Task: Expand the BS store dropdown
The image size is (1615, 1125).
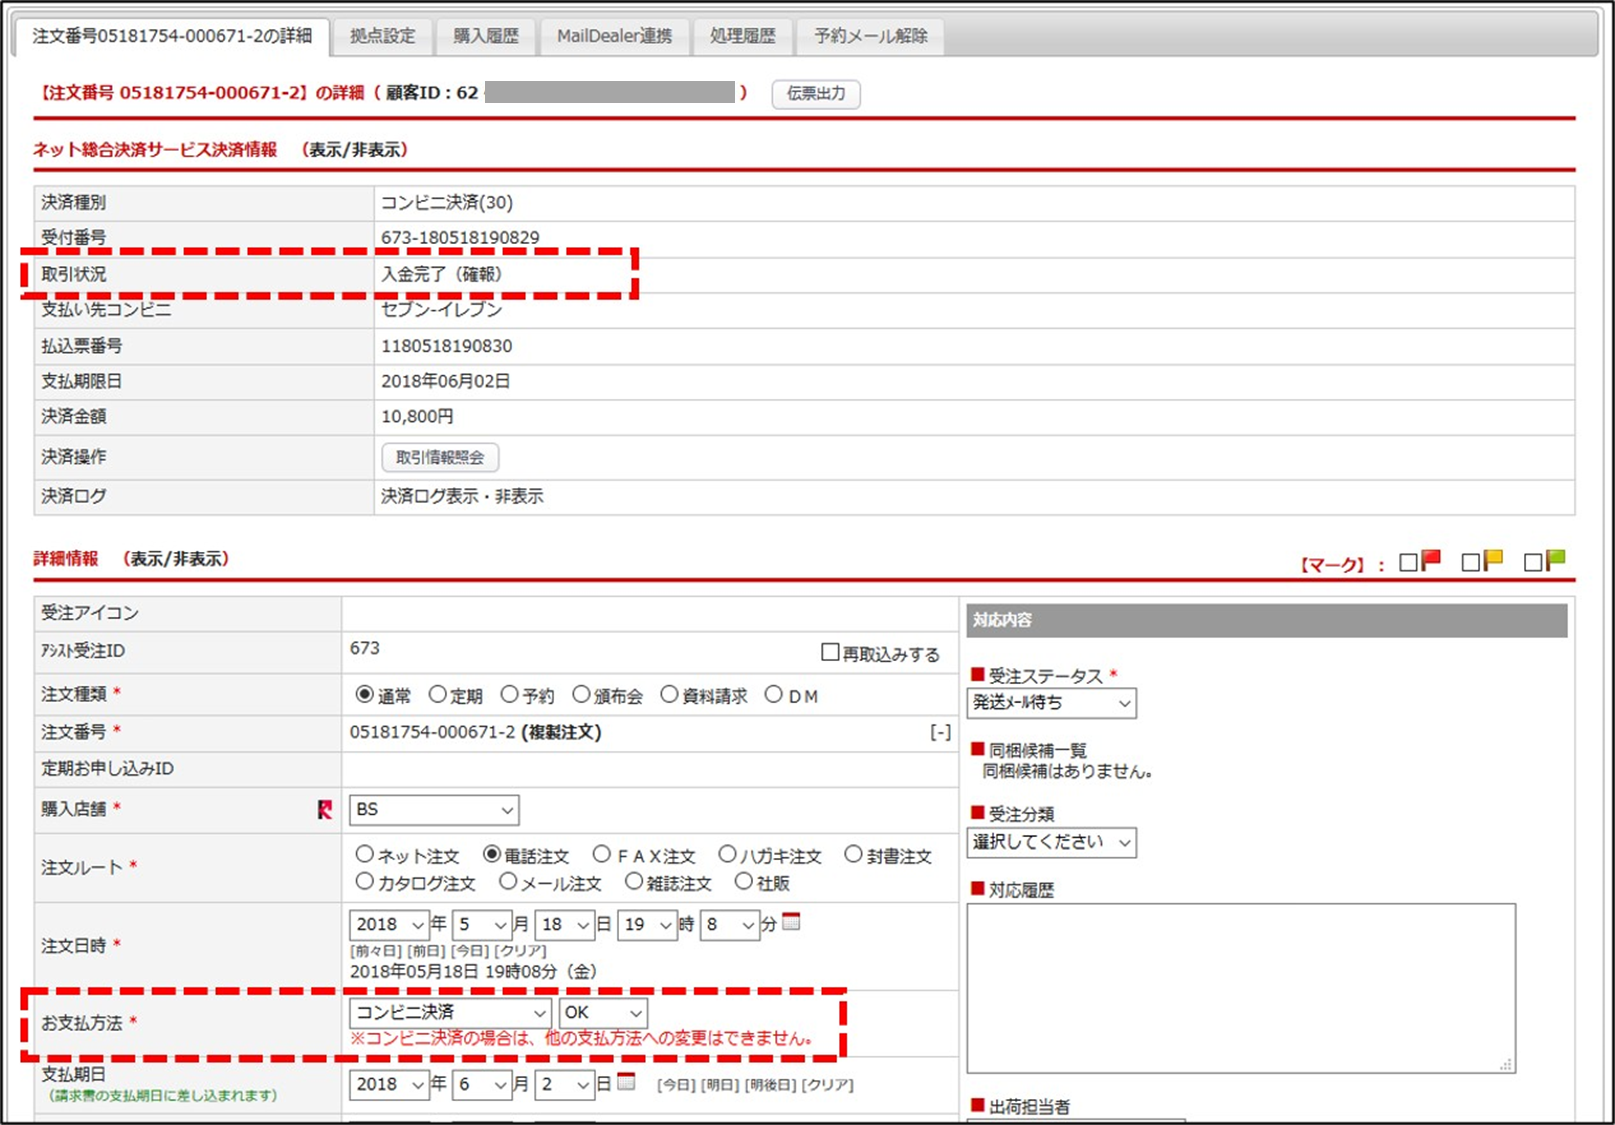Action: click(x=434, y=810)
